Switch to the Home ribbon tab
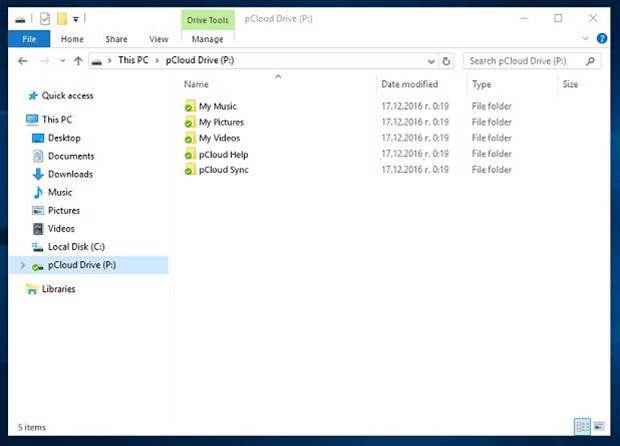 (x=72, y=39)
